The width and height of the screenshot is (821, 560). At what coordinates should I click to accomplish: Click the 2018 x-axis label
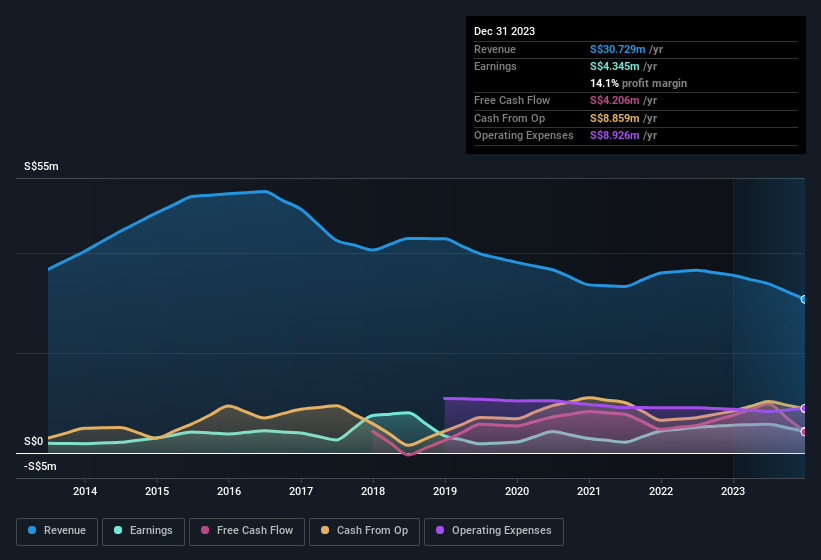coord(373,491)
